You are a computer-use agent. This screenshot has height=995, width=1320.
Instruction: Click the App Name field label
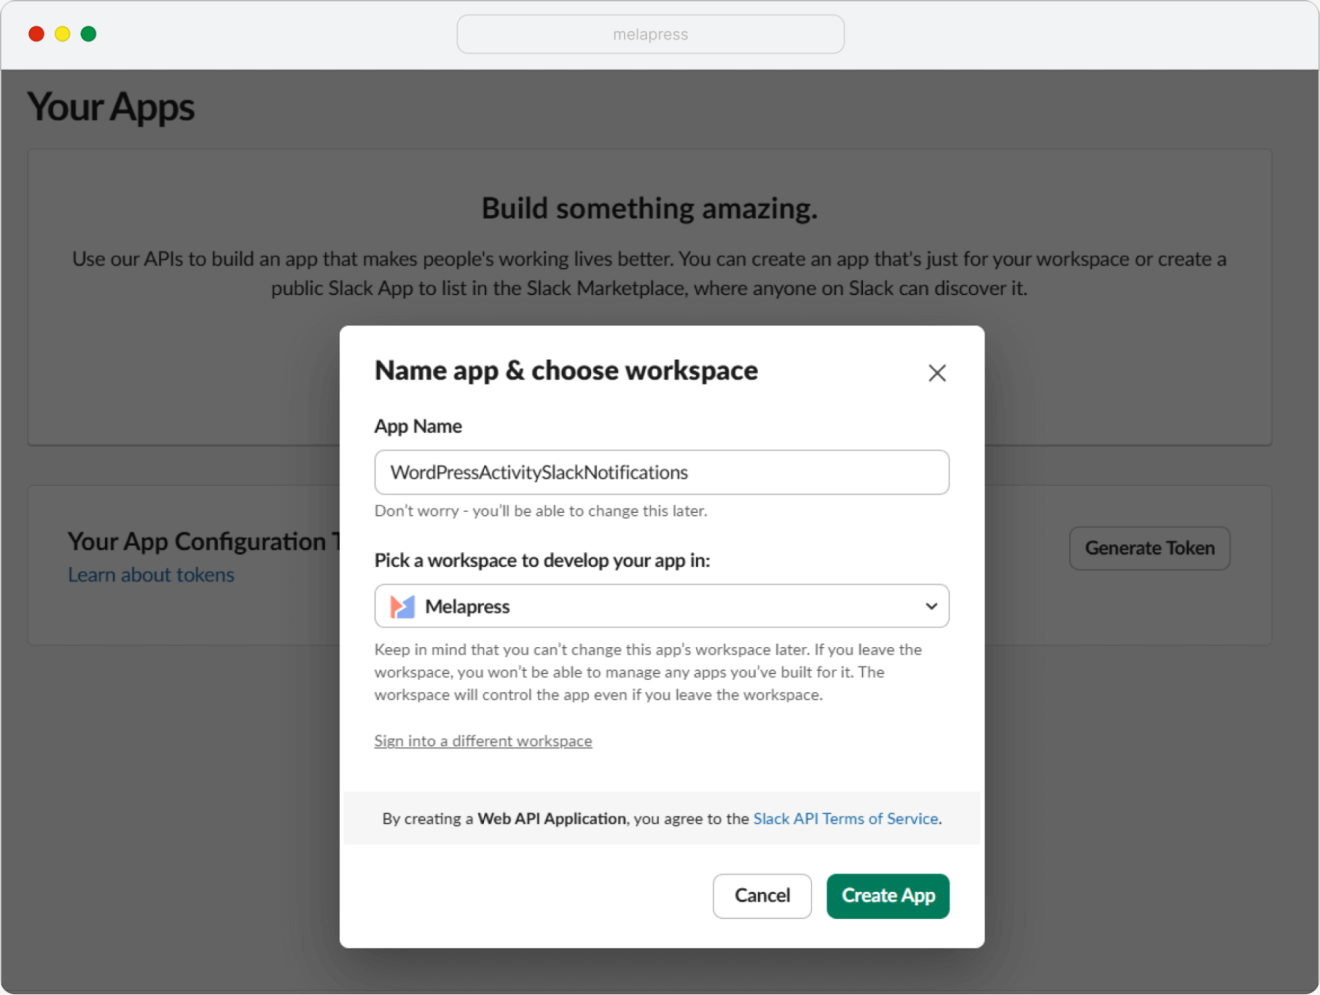pyautogui.click(x=418, y=426)
